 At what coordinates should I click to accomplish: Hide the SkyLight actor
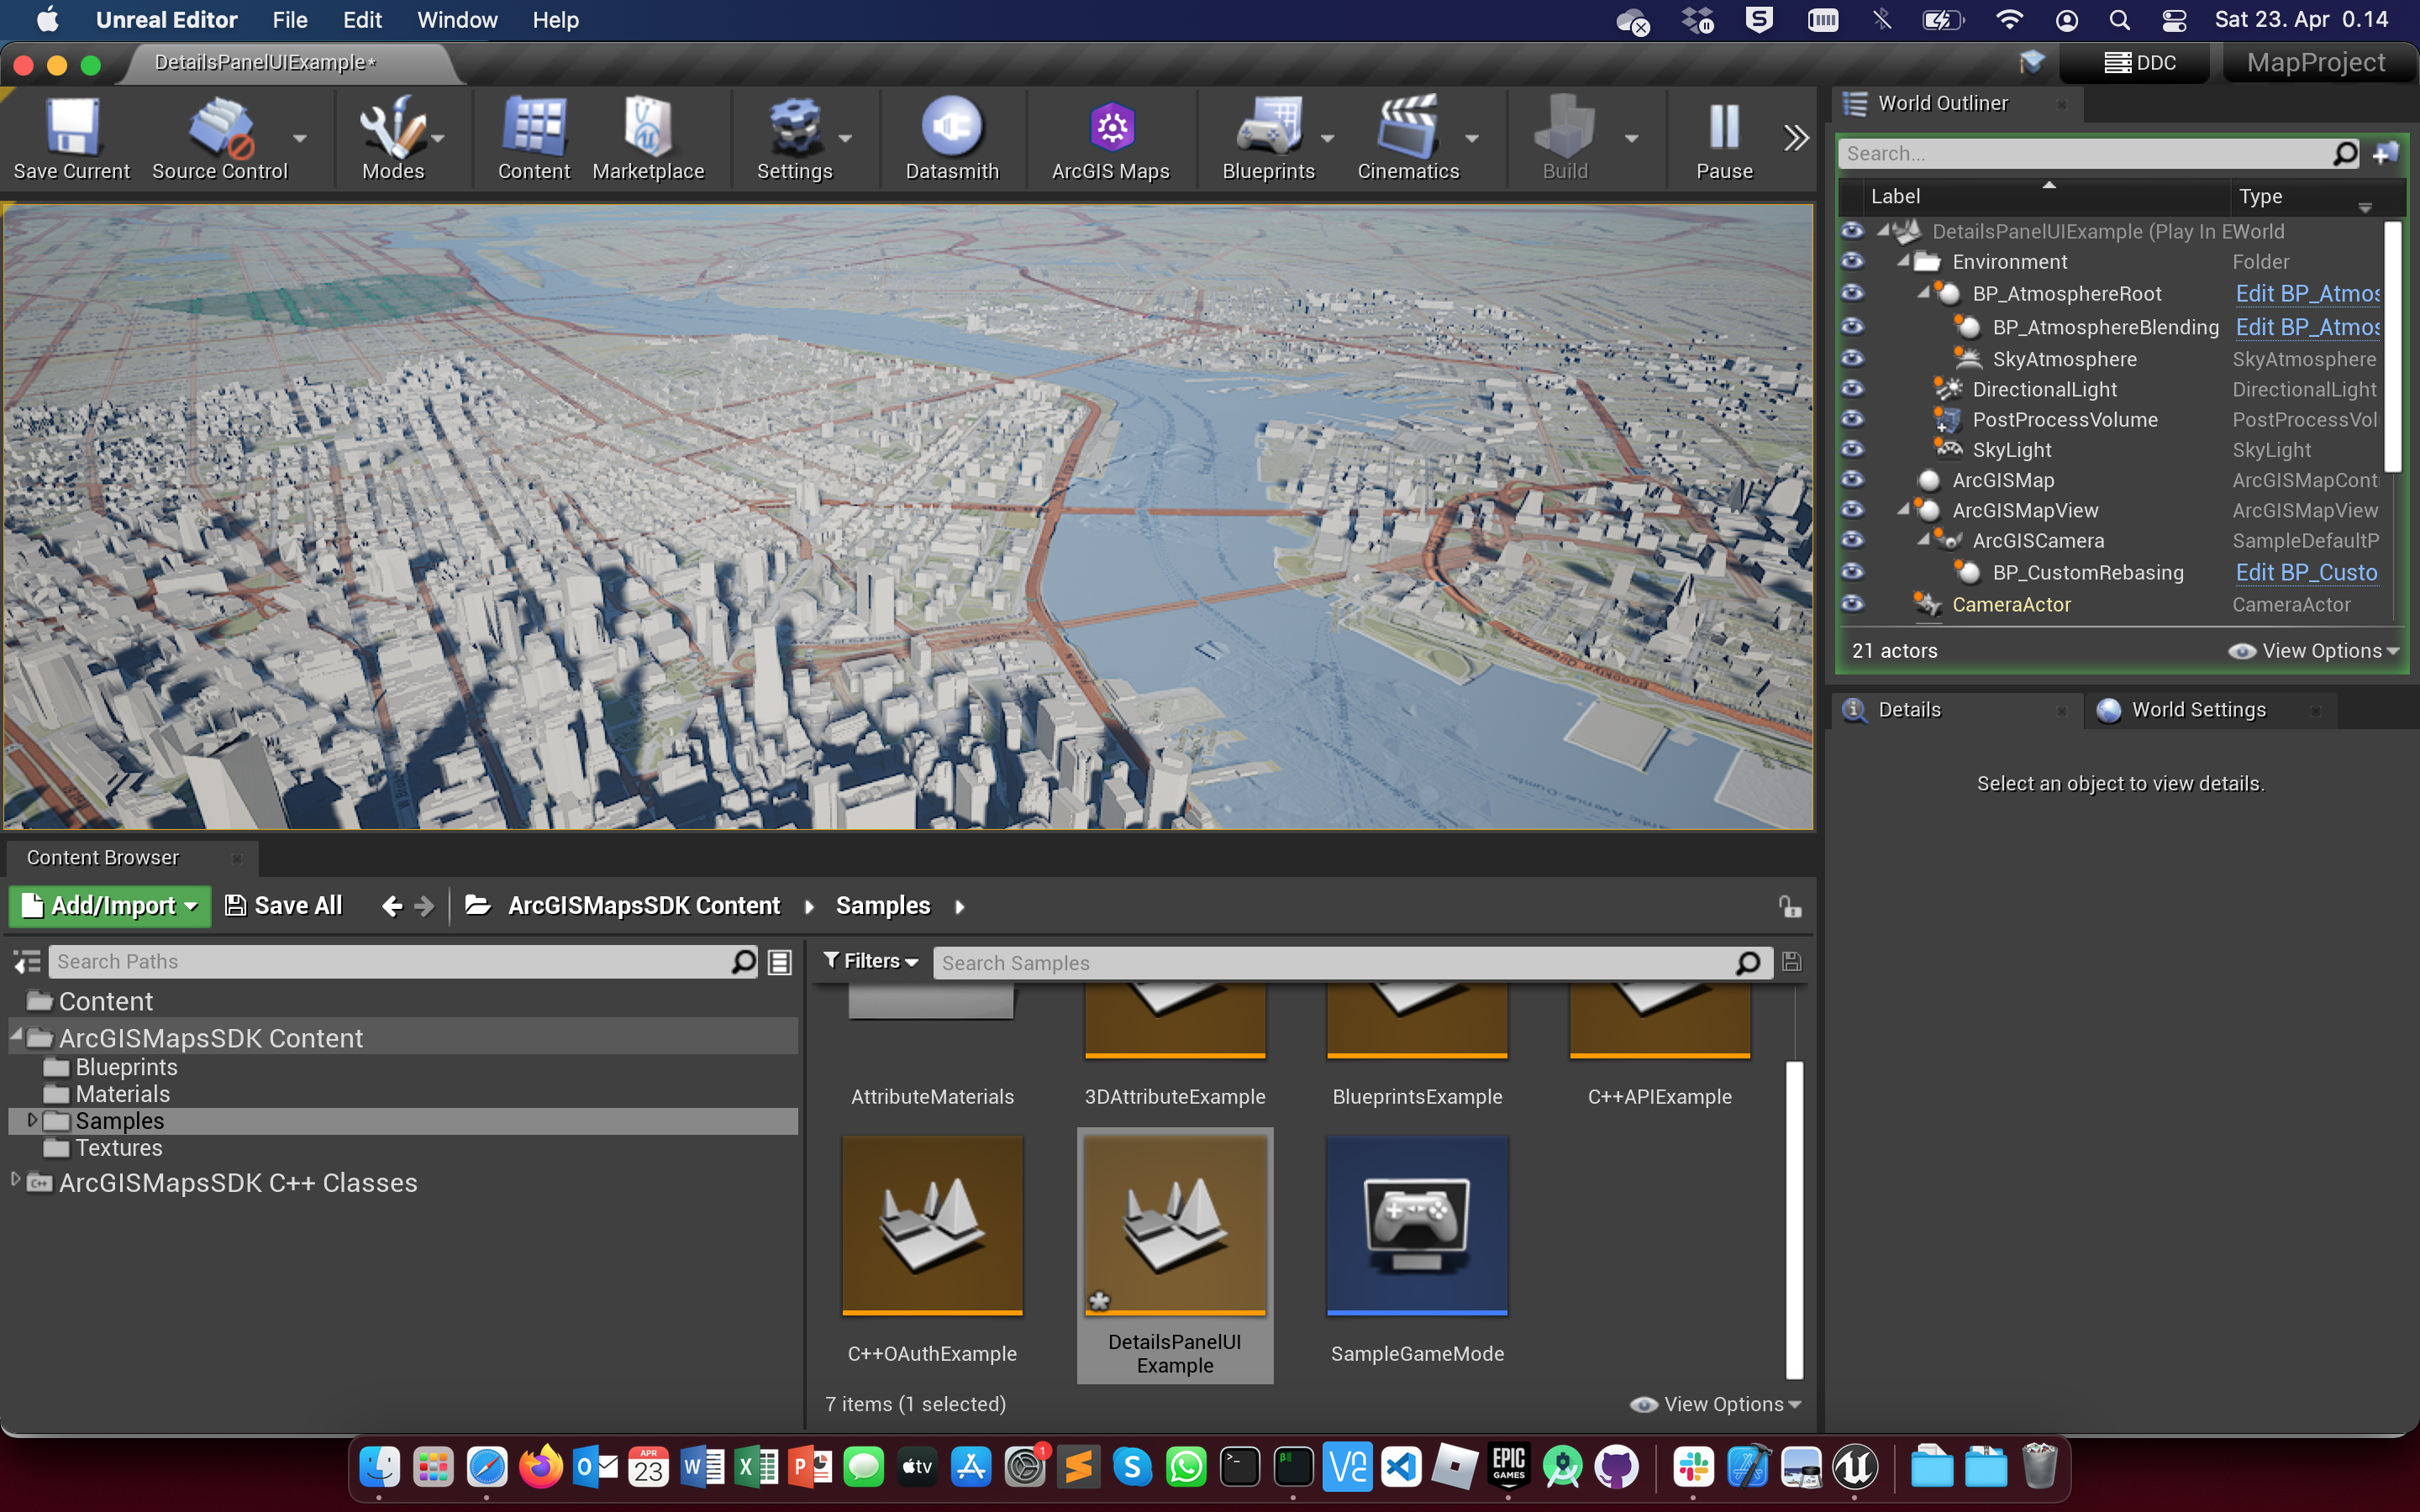click(x=1852, y=450)
